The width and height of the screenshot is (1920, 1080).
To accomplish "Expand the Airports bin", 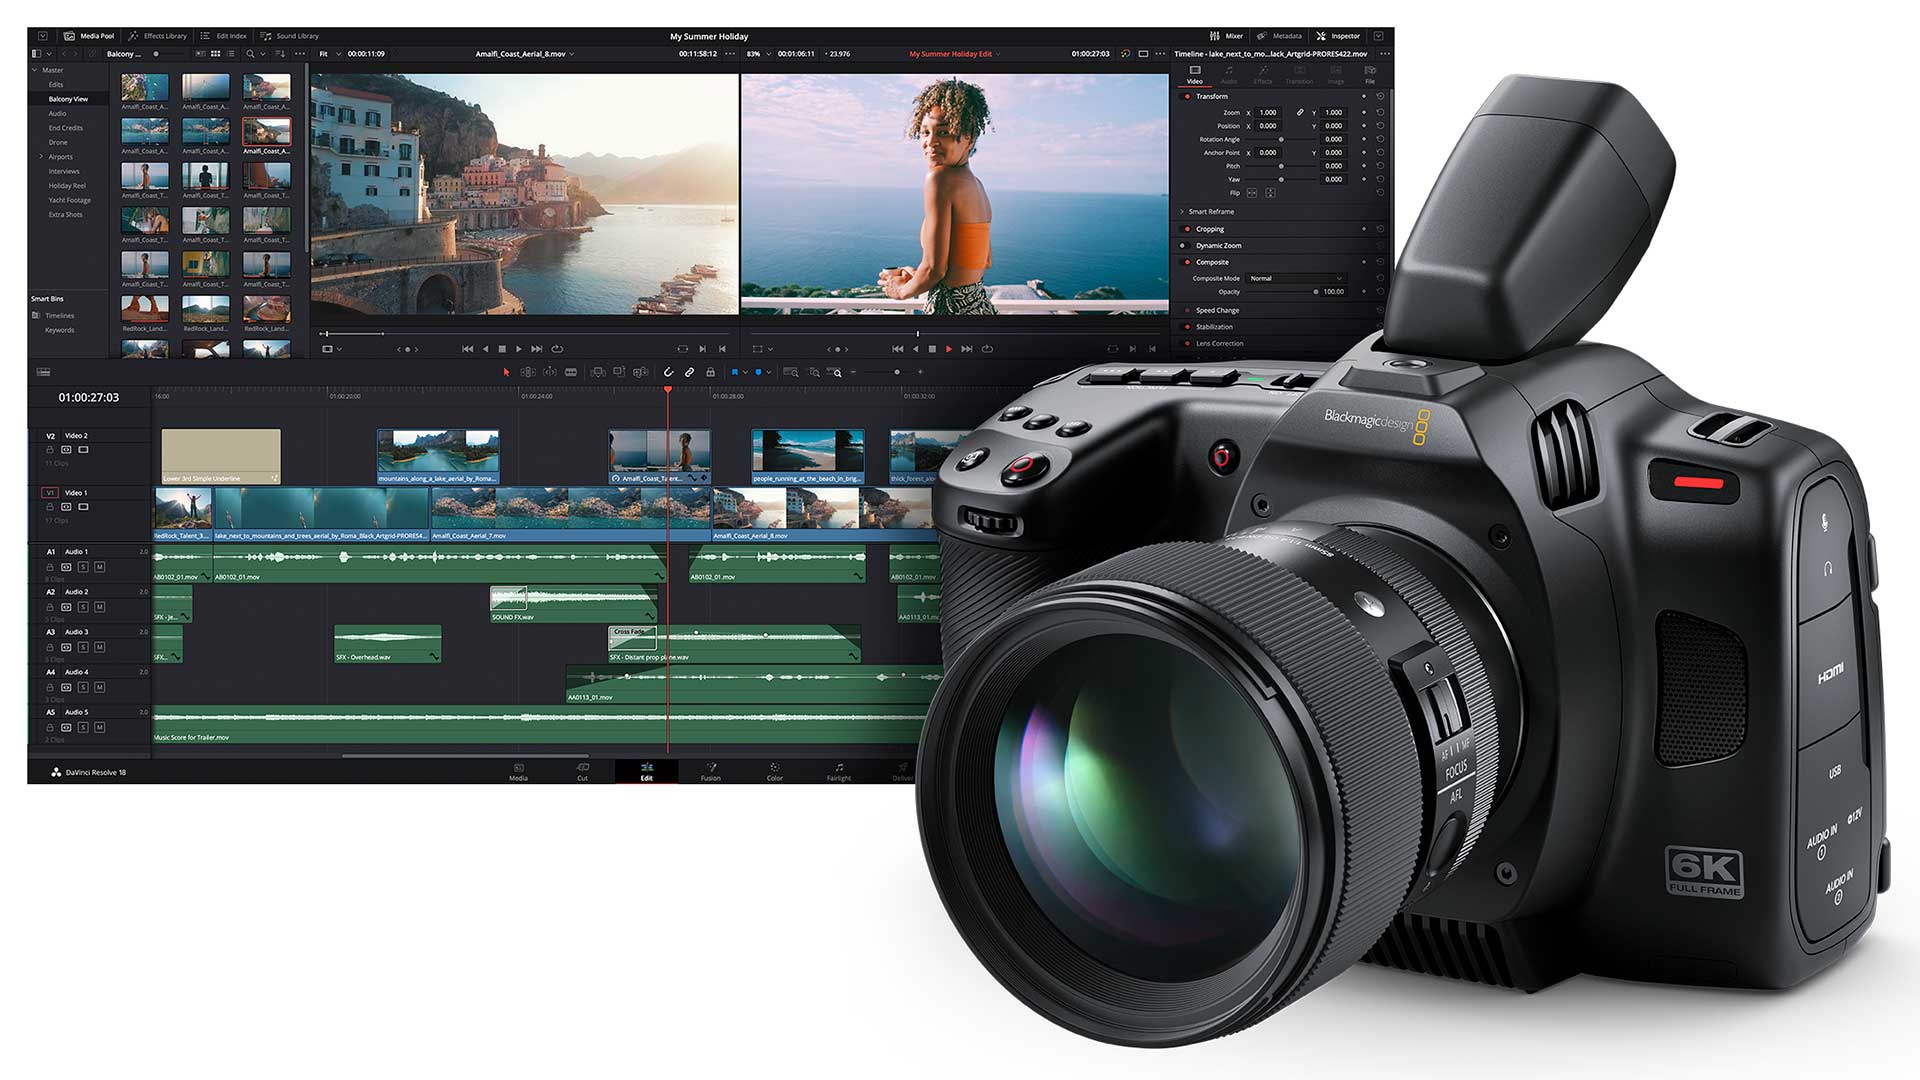I will (41, 157).
